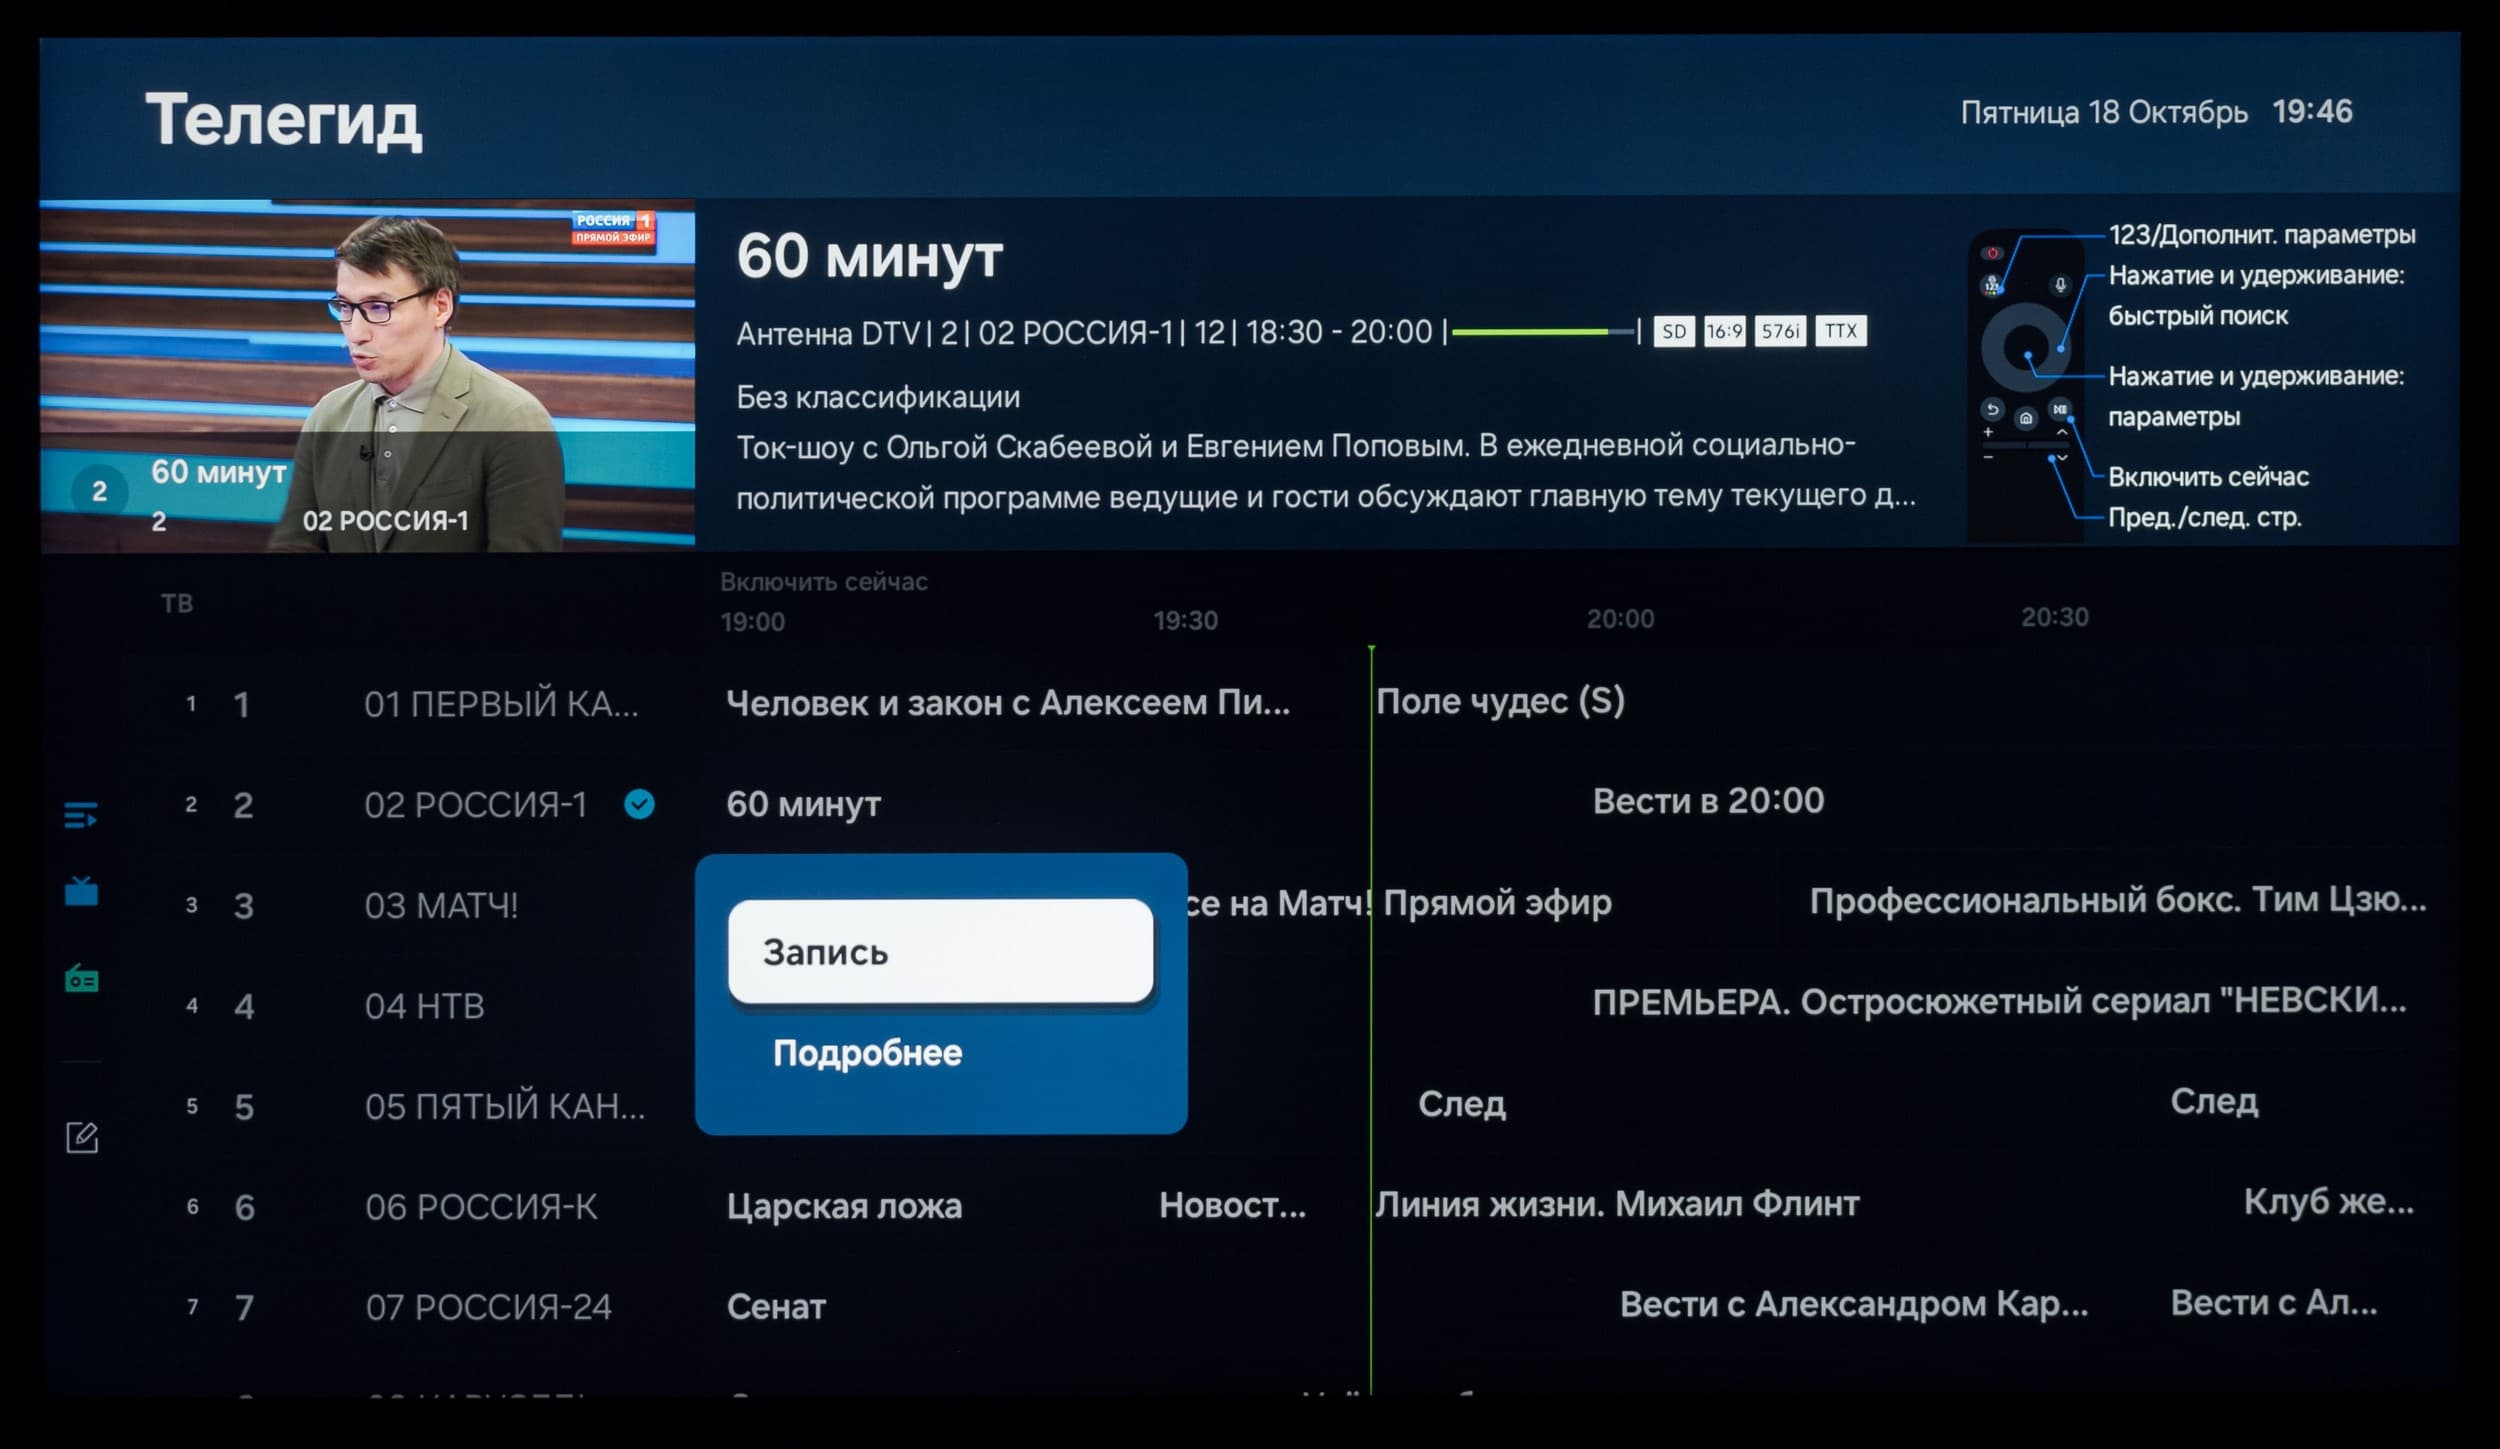The height and width of the screenshot is (1449, 2500).
Task: Click the 16:9 aspect ratio badge
Action: click(x=1724, y=331)
